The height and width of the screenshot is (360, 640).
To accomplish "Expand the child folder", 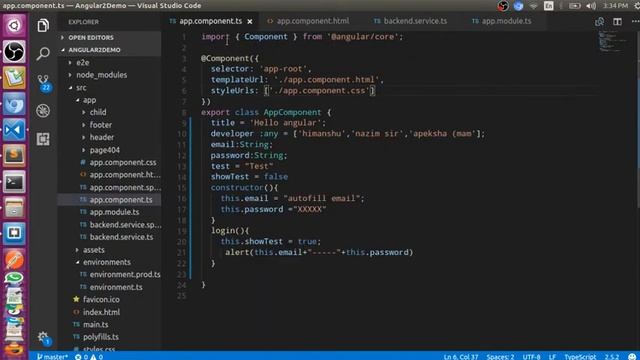I will click(109, 112).
